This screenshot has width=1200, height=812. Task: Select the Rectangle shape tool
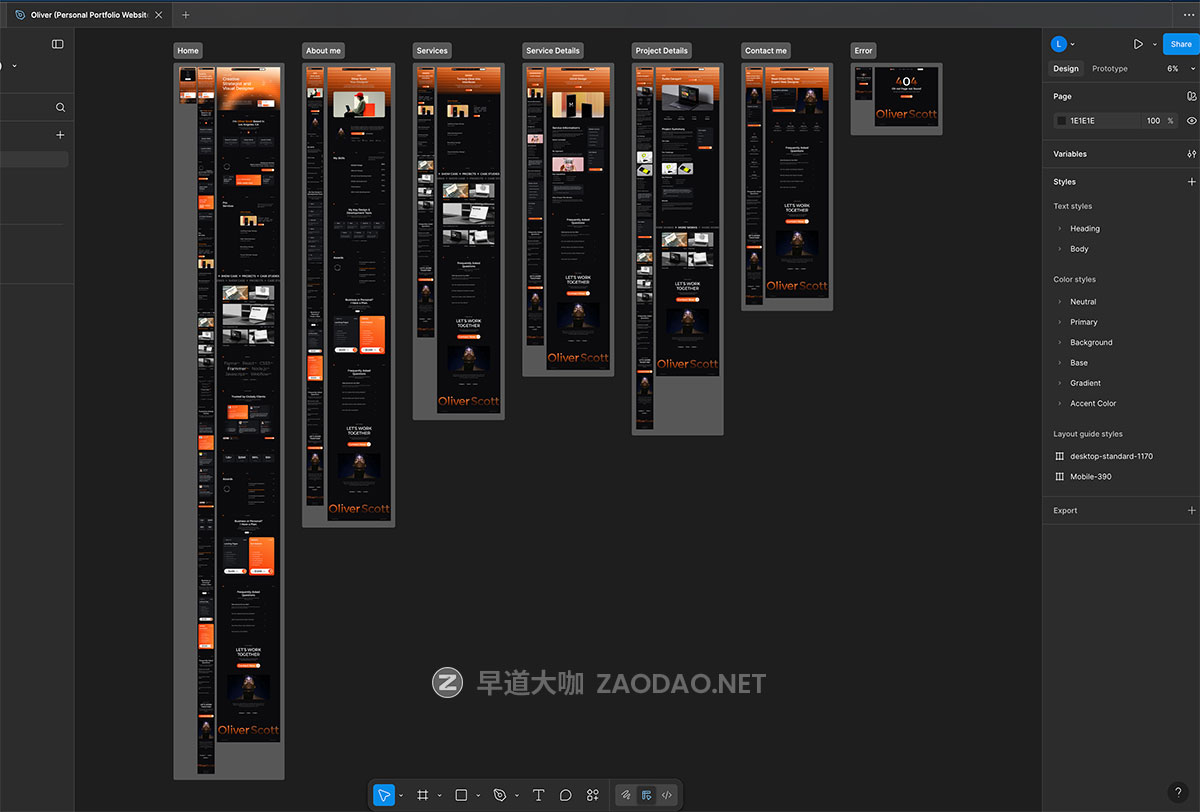coord(461,795)
